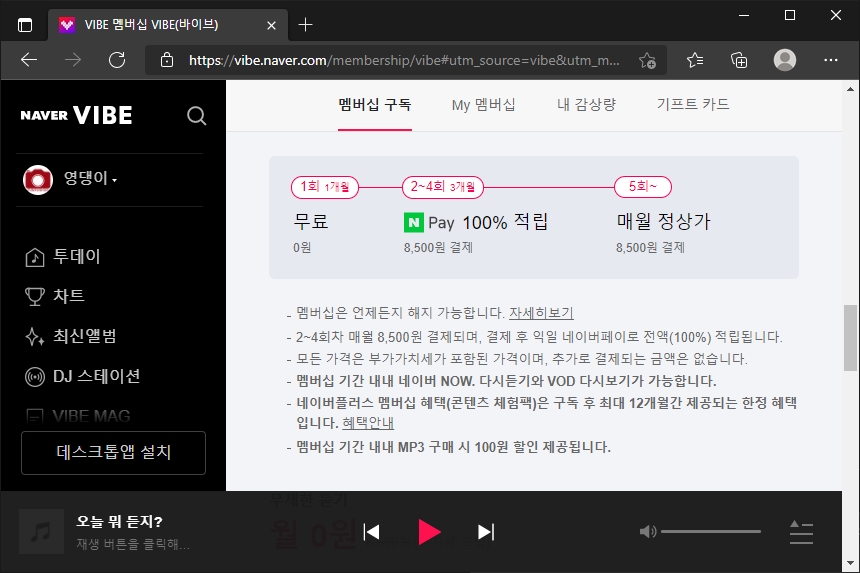Click the NAVER VIBE logo
This screenshot has height=573, width=860.
coord(76,115)
